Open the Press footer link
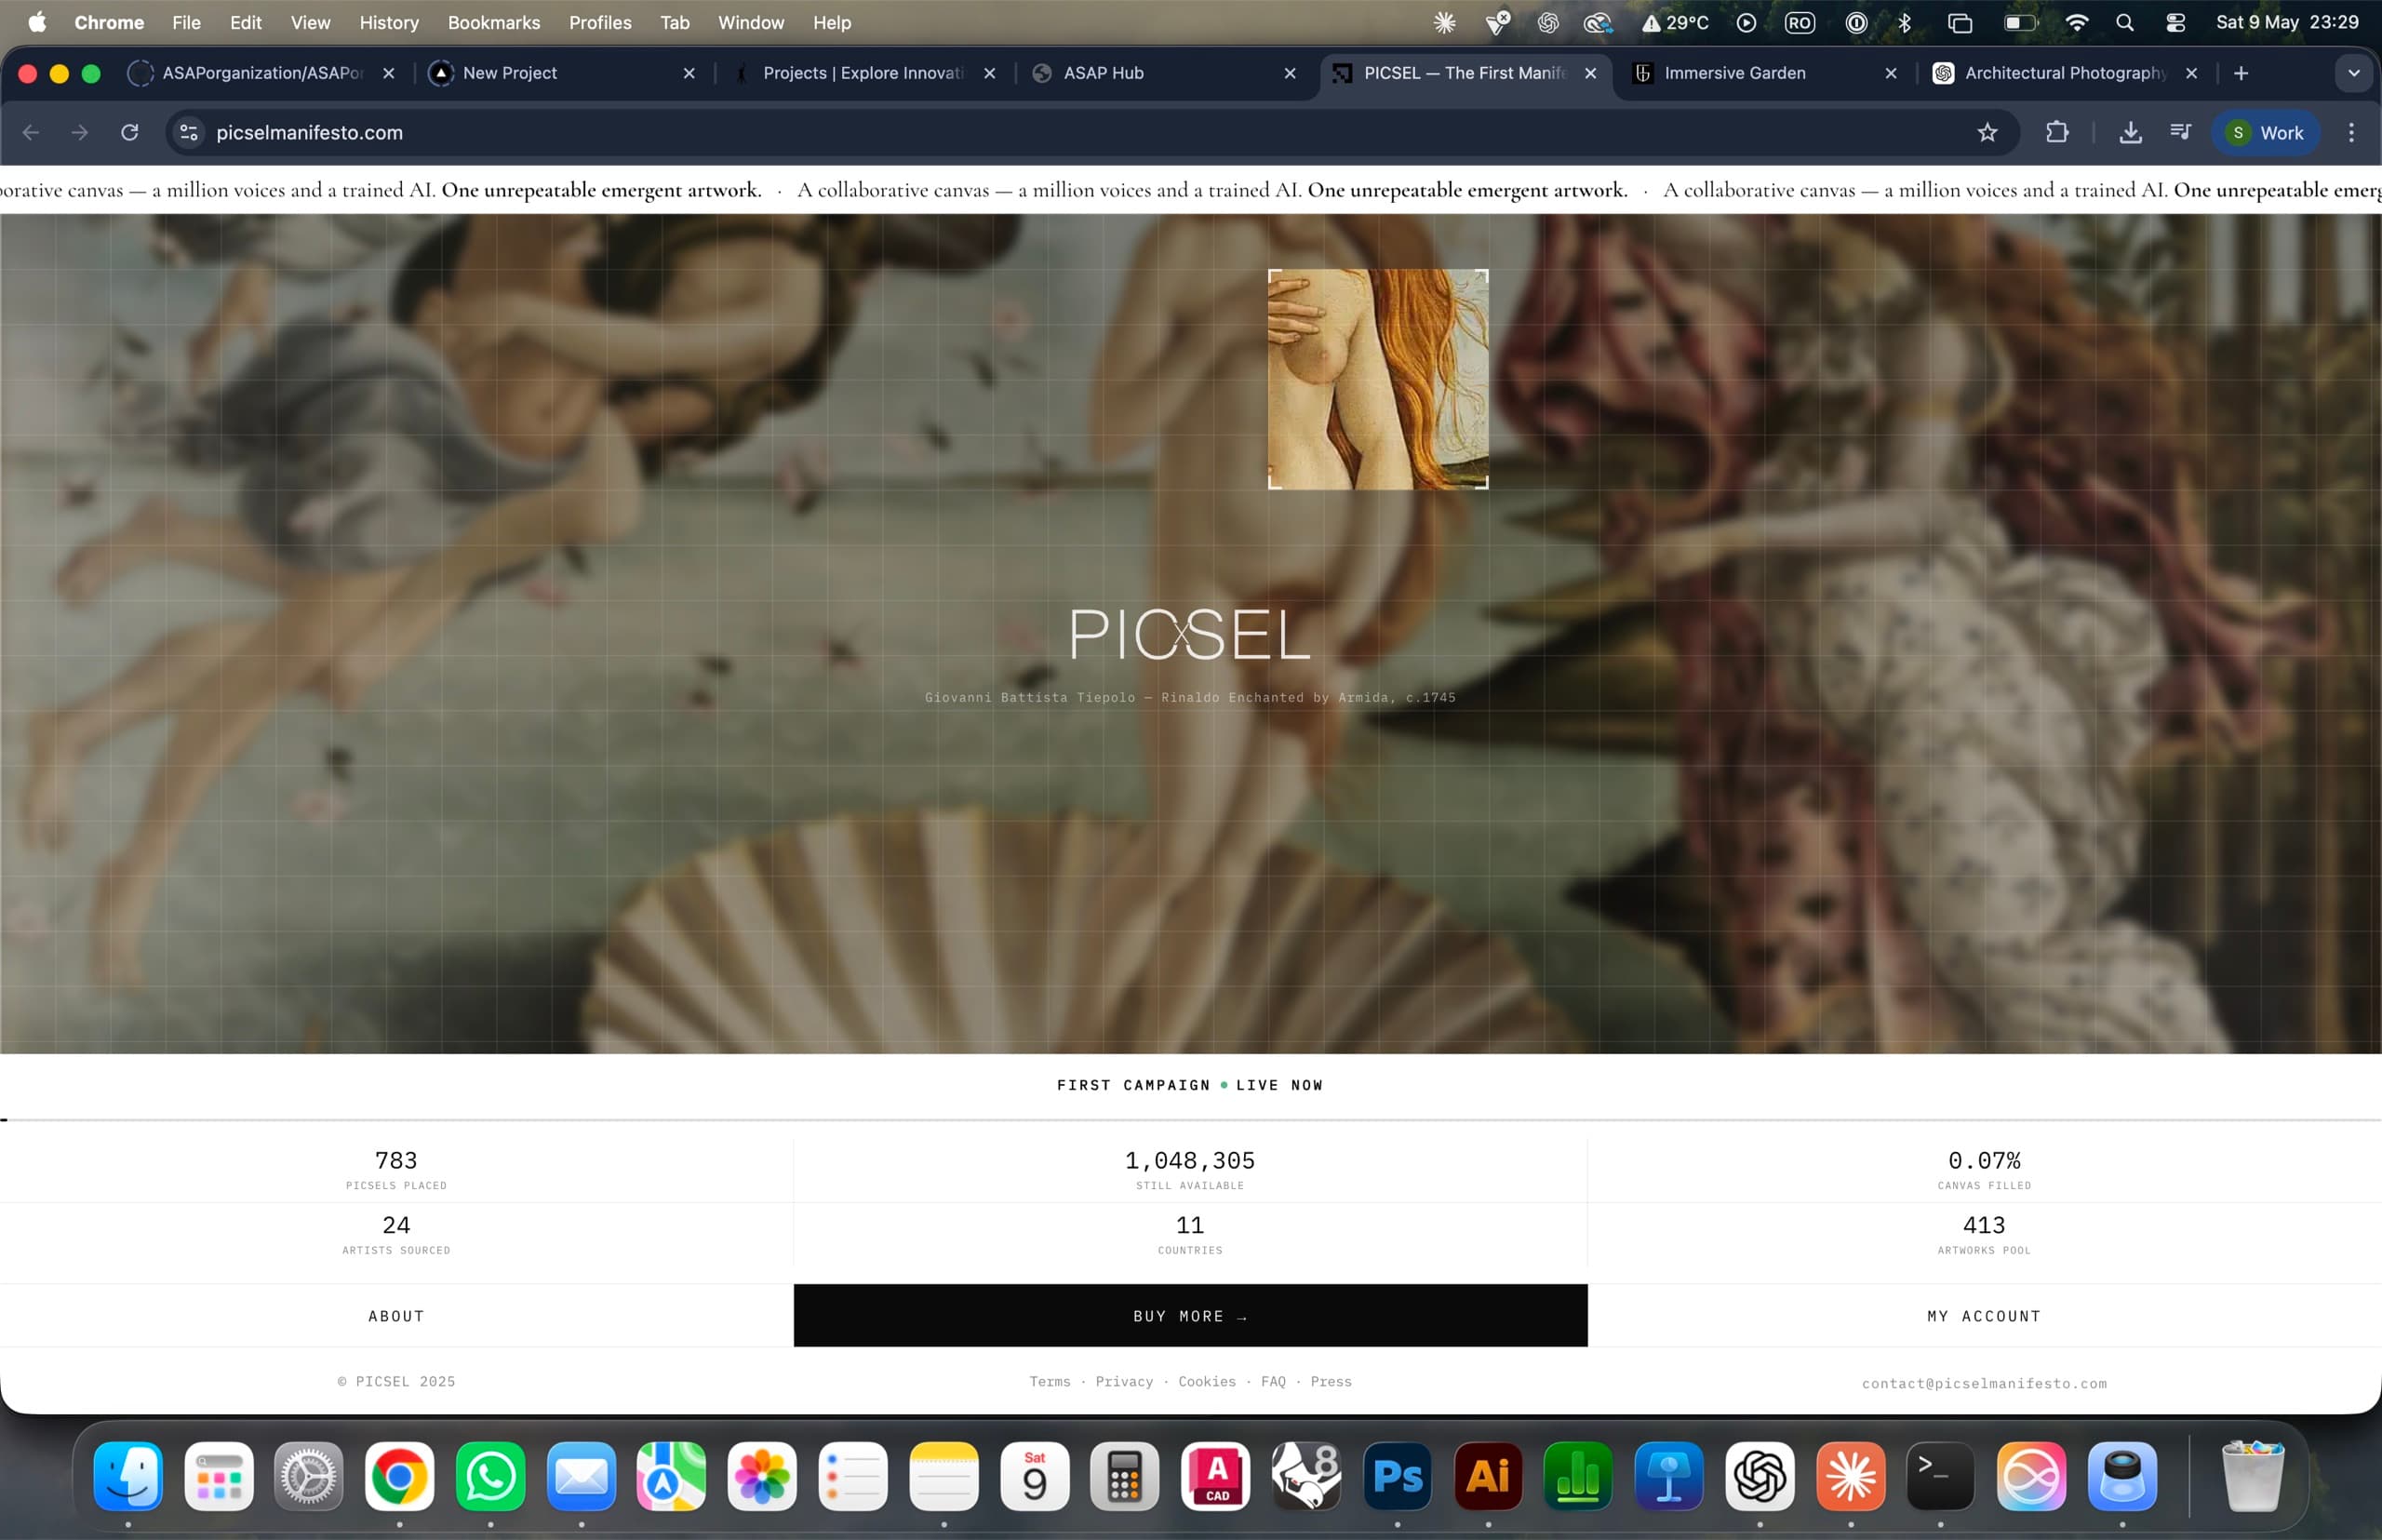2382x1540 pixels. coord(1331,1381)
